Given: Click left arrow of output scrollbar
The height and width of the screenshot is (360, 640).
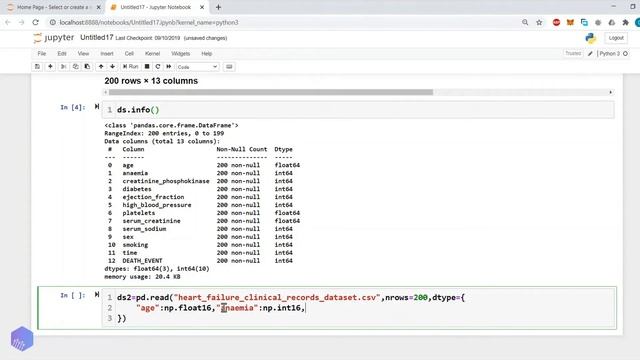Looking at the screenshot, I should (106, 92).
